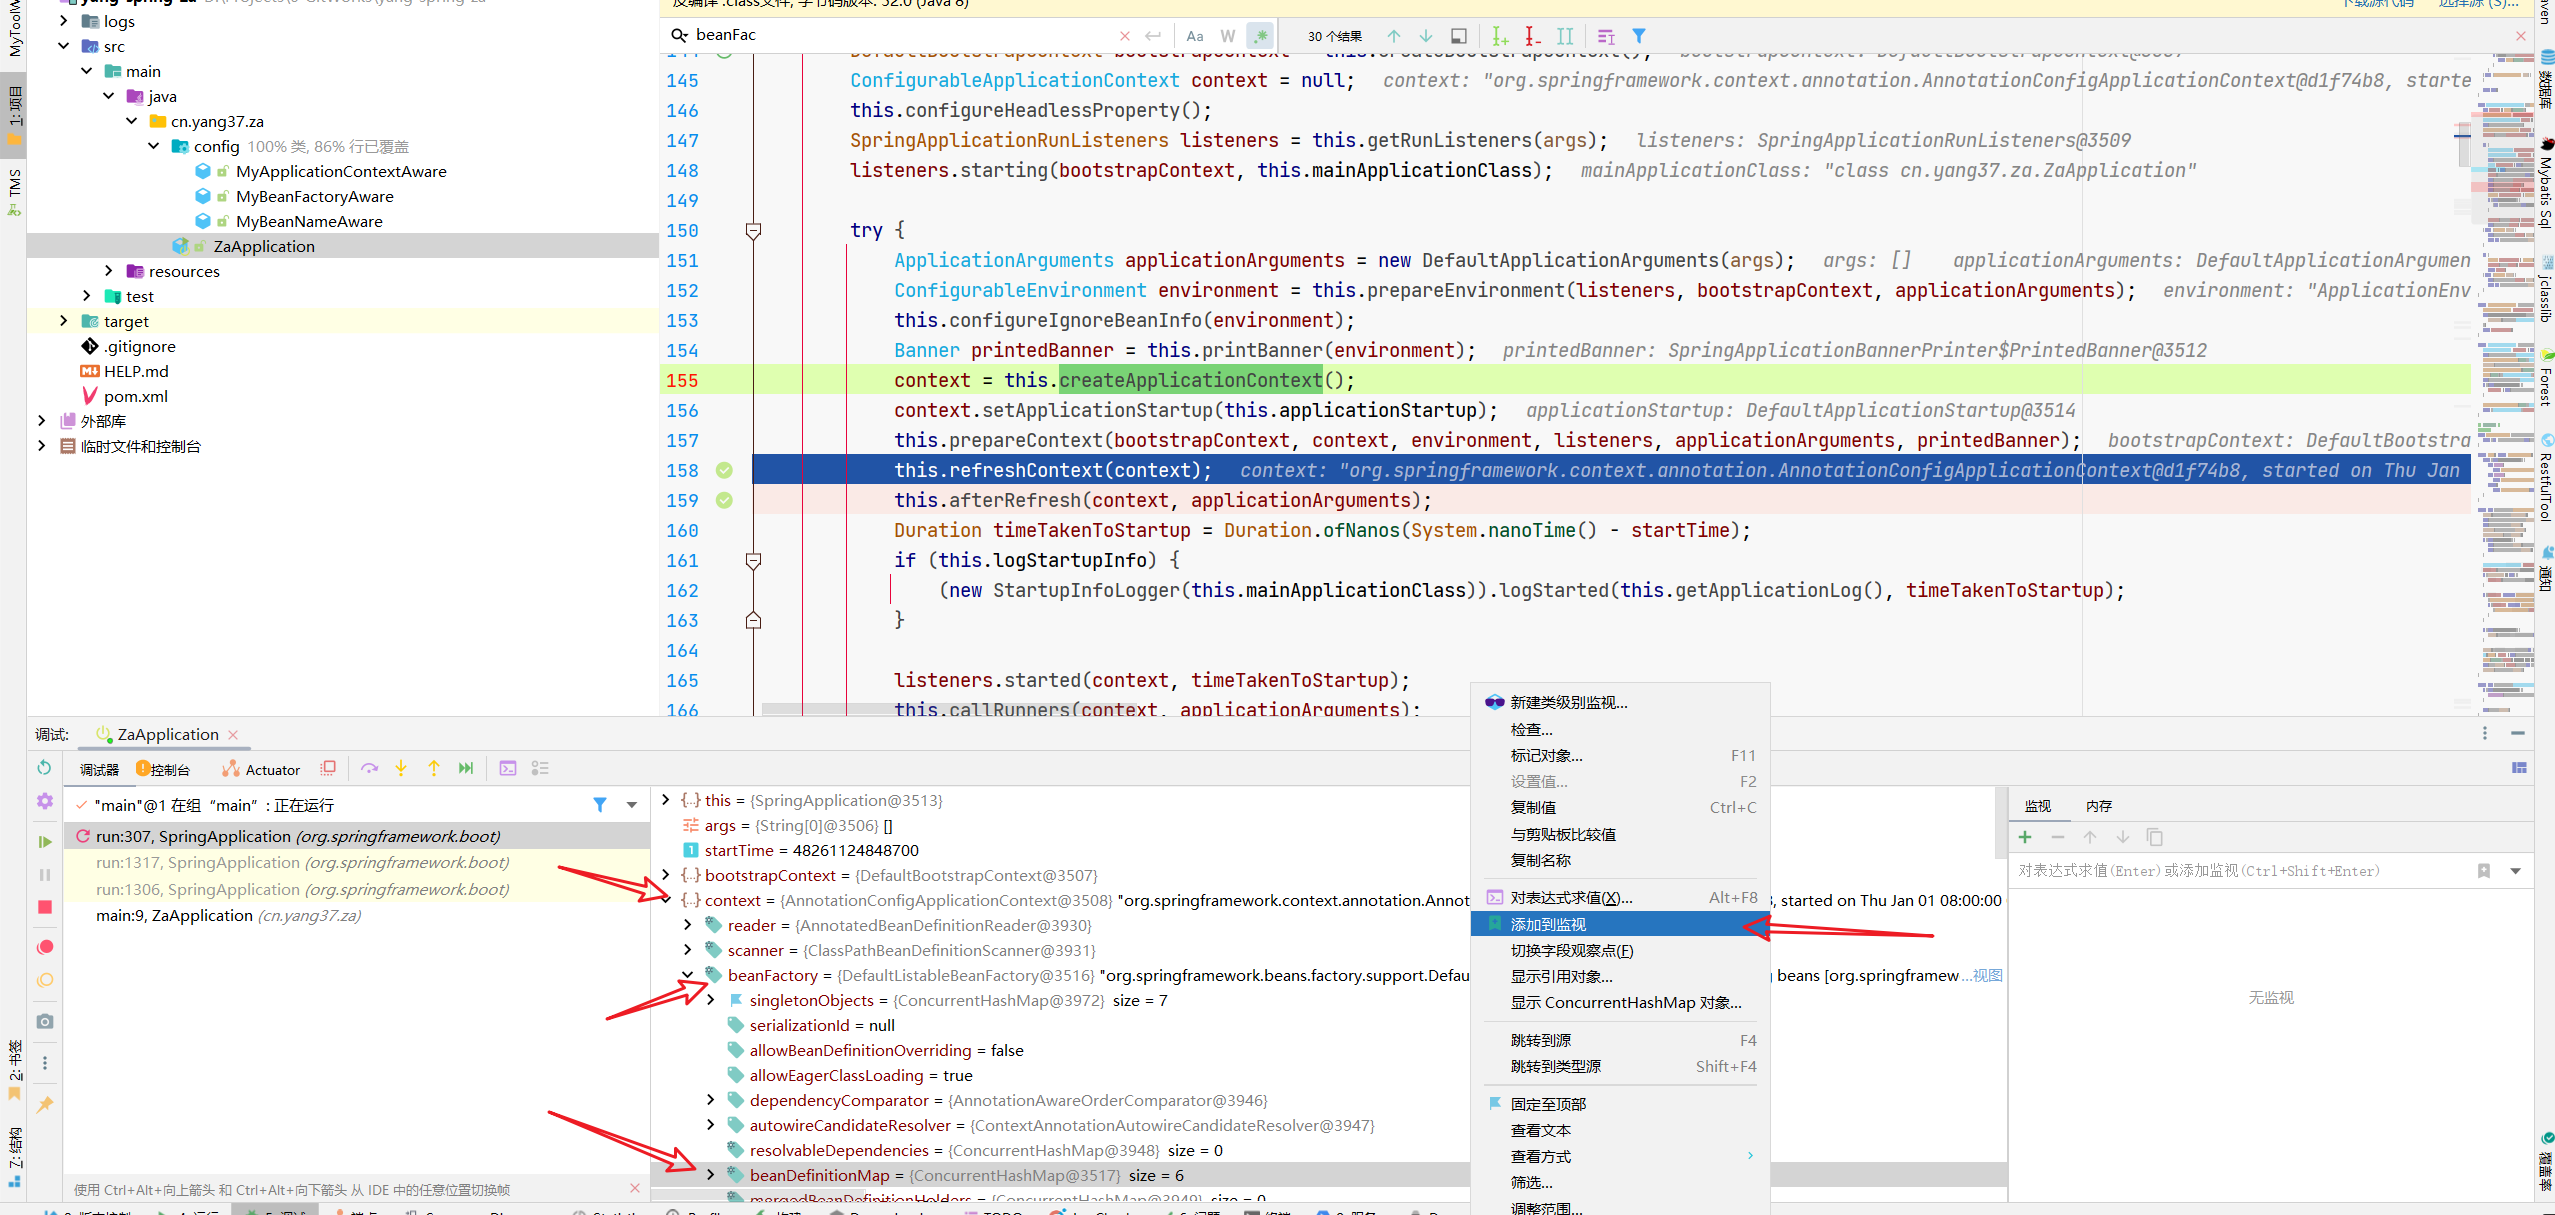
Task: Add a new watch expression
Action: coord(2025,837)
